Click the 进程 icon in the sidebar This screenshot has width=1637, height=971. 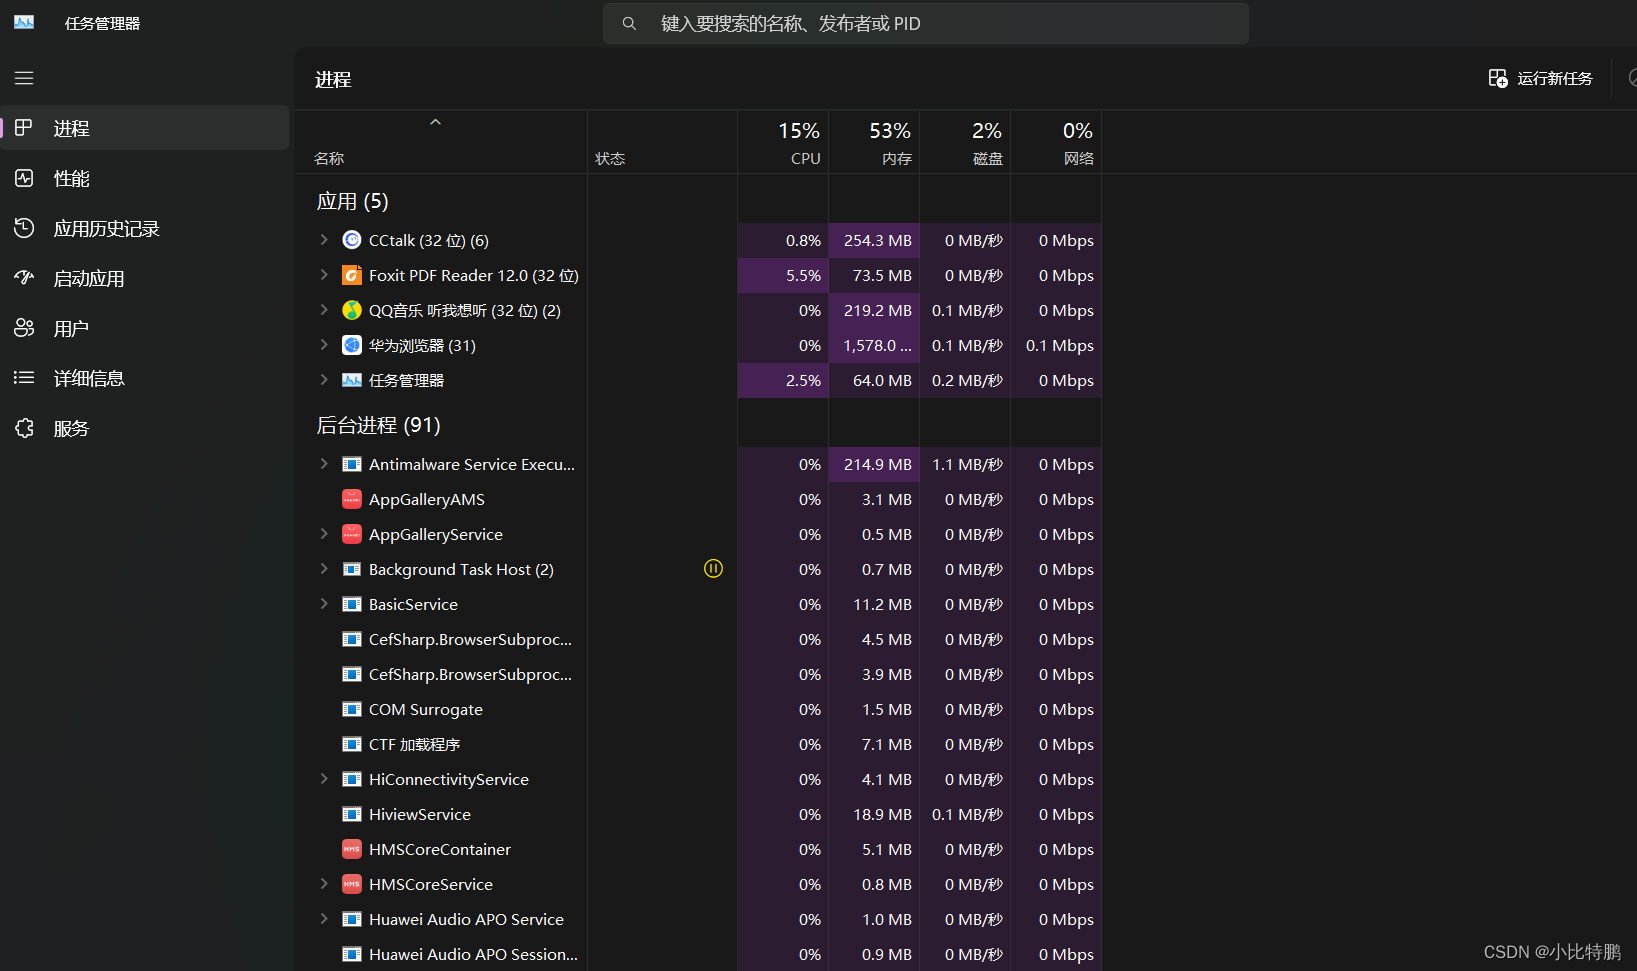[x=24, y=128]
